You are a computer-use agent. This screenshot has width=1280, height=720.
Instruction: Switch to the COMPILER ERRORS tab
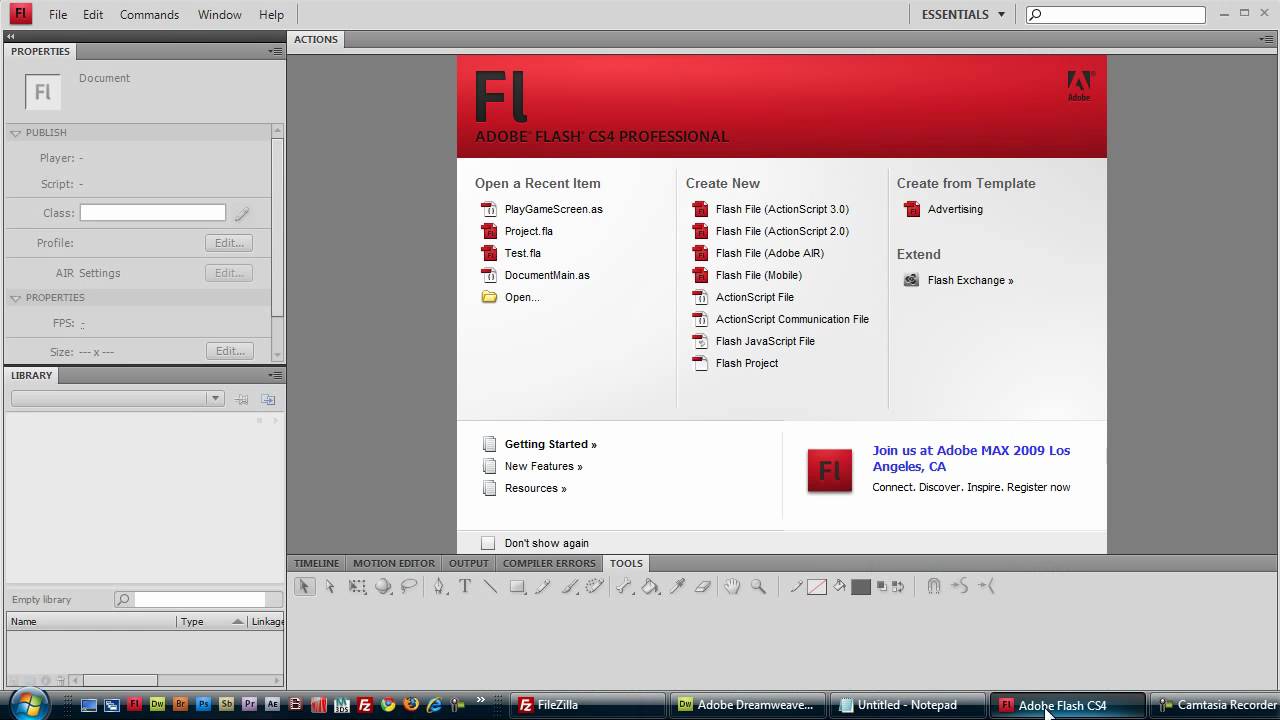click(549, 563)
